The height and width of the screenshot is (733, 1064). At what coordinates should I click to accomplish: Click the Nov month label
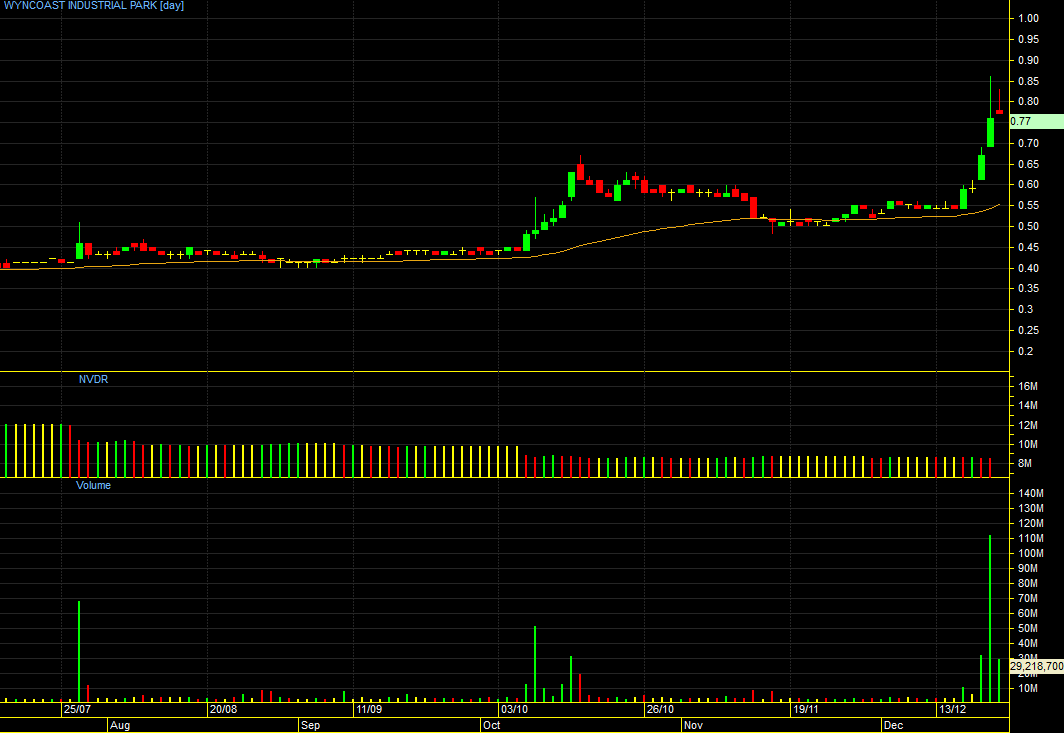coord(693,726)
